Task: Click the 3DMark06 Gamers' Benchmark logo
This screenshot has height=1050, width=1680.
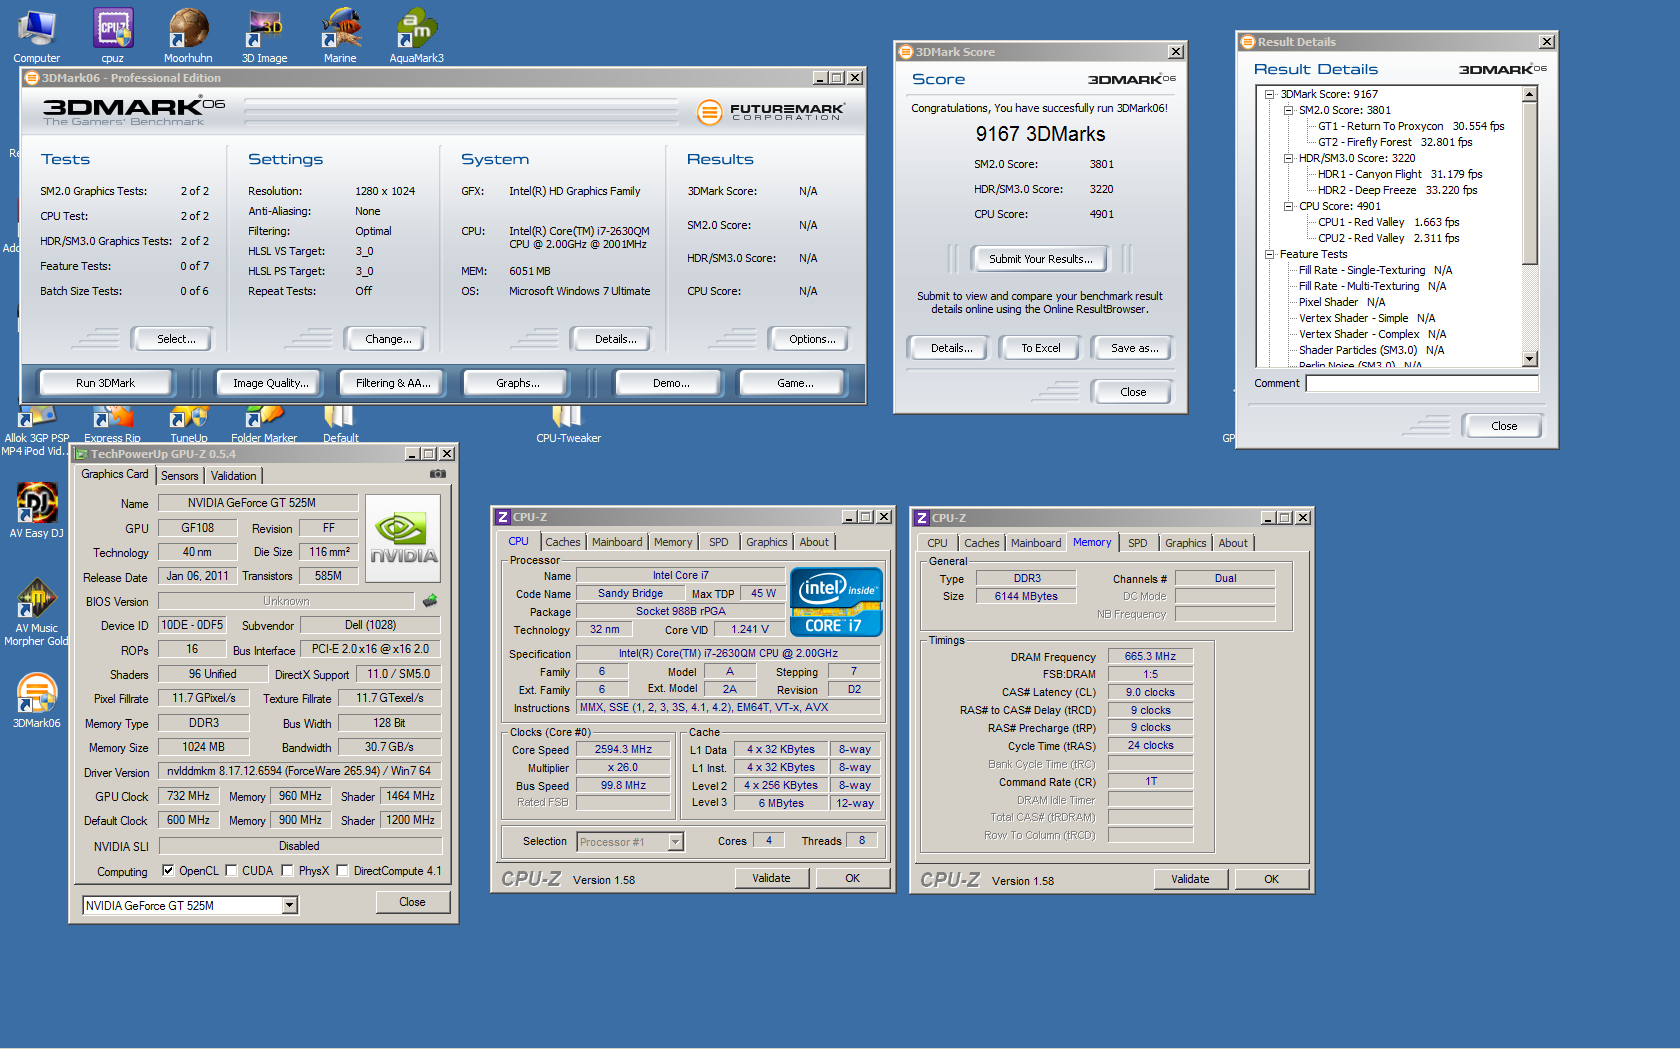Action: point(133,111)
